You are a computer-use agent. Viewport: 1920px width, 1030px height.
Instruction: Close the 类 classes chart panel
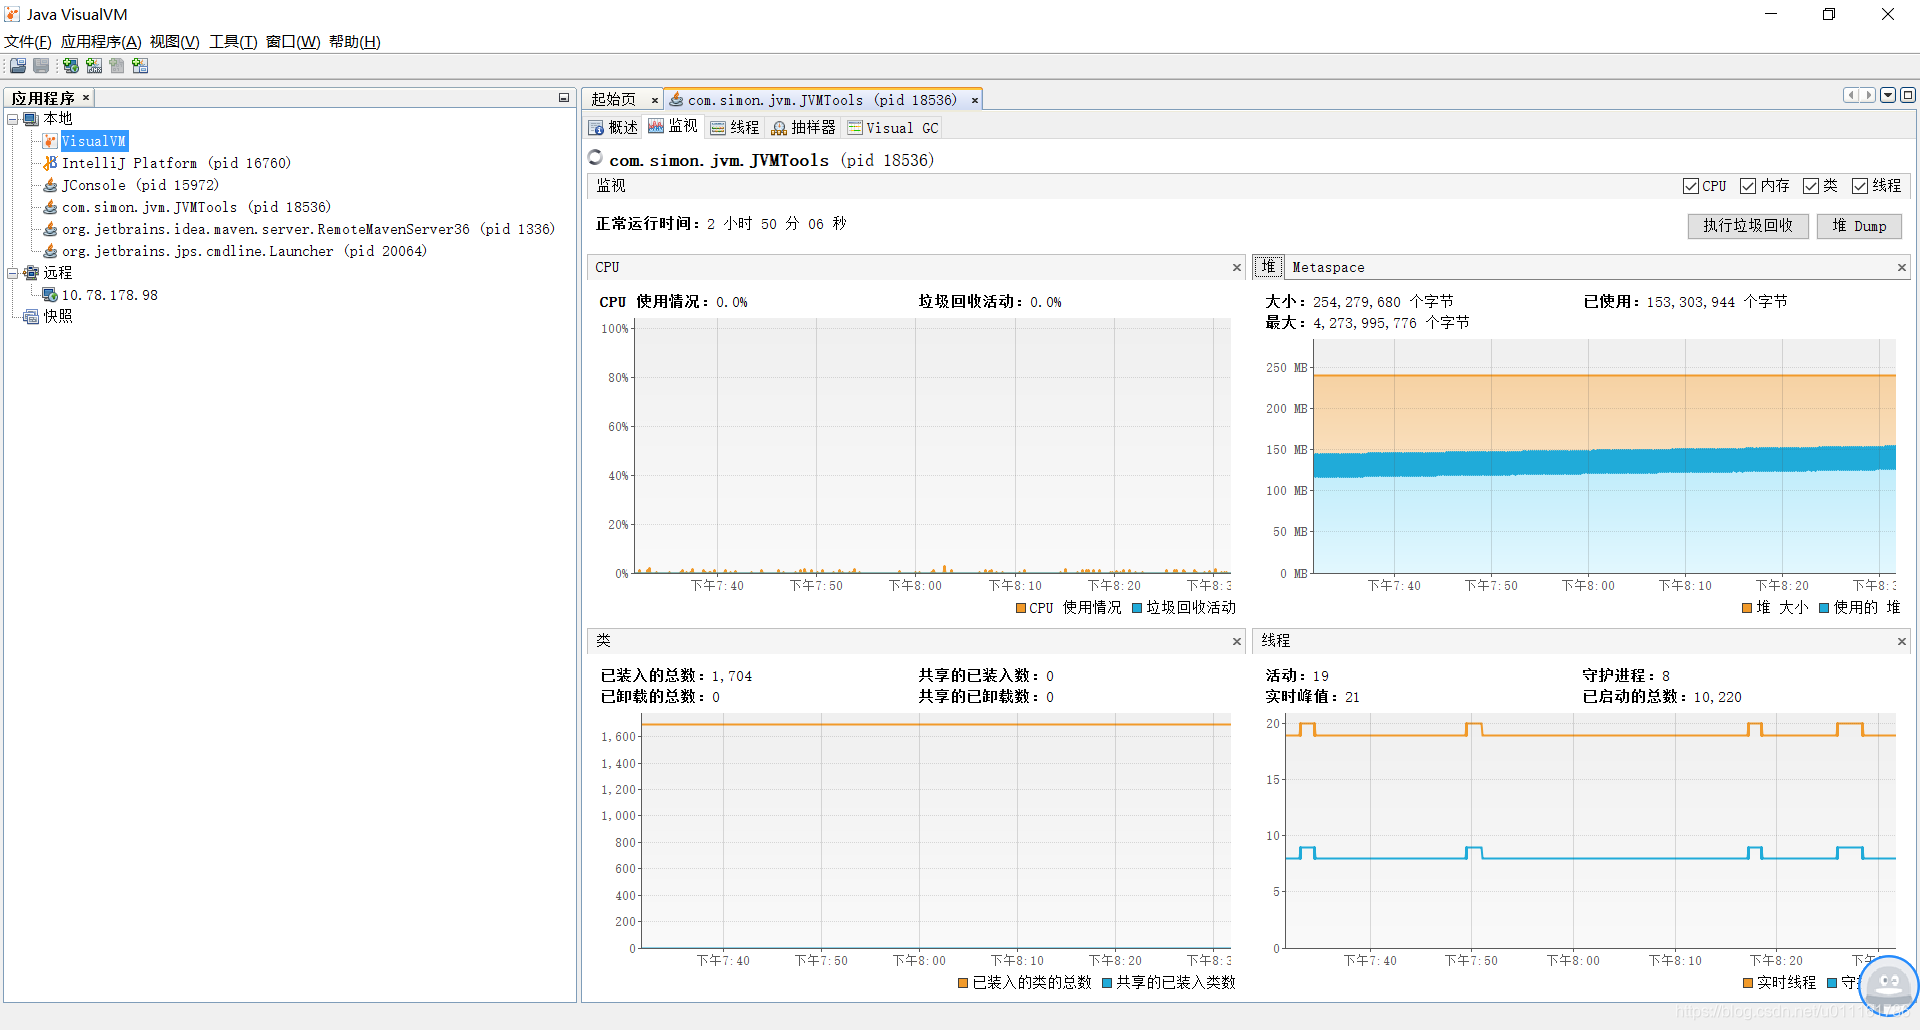click(1237, 641)
